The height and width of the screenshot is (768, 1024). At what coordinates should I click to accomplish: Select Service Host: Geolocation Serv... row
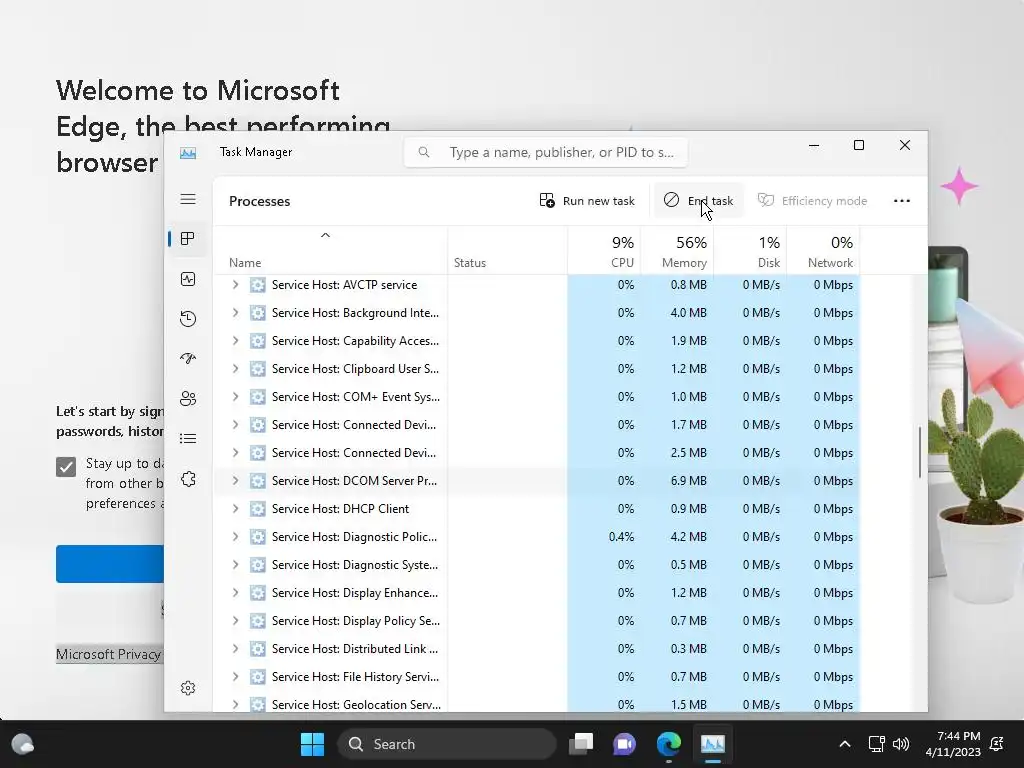click(536, 703)
